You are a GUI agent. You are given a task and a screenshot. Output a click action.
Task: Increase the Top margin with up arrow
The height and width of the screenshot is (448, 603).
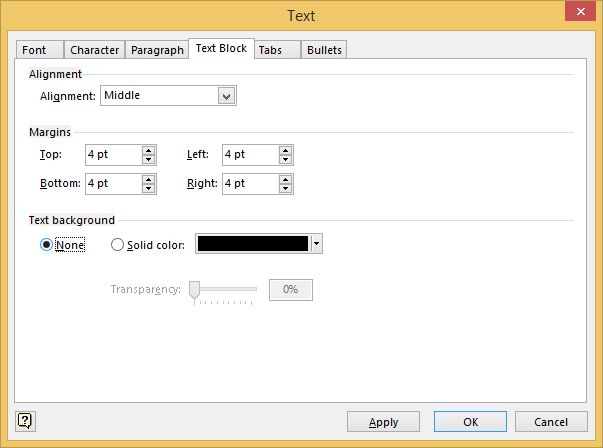click(149, 150)
